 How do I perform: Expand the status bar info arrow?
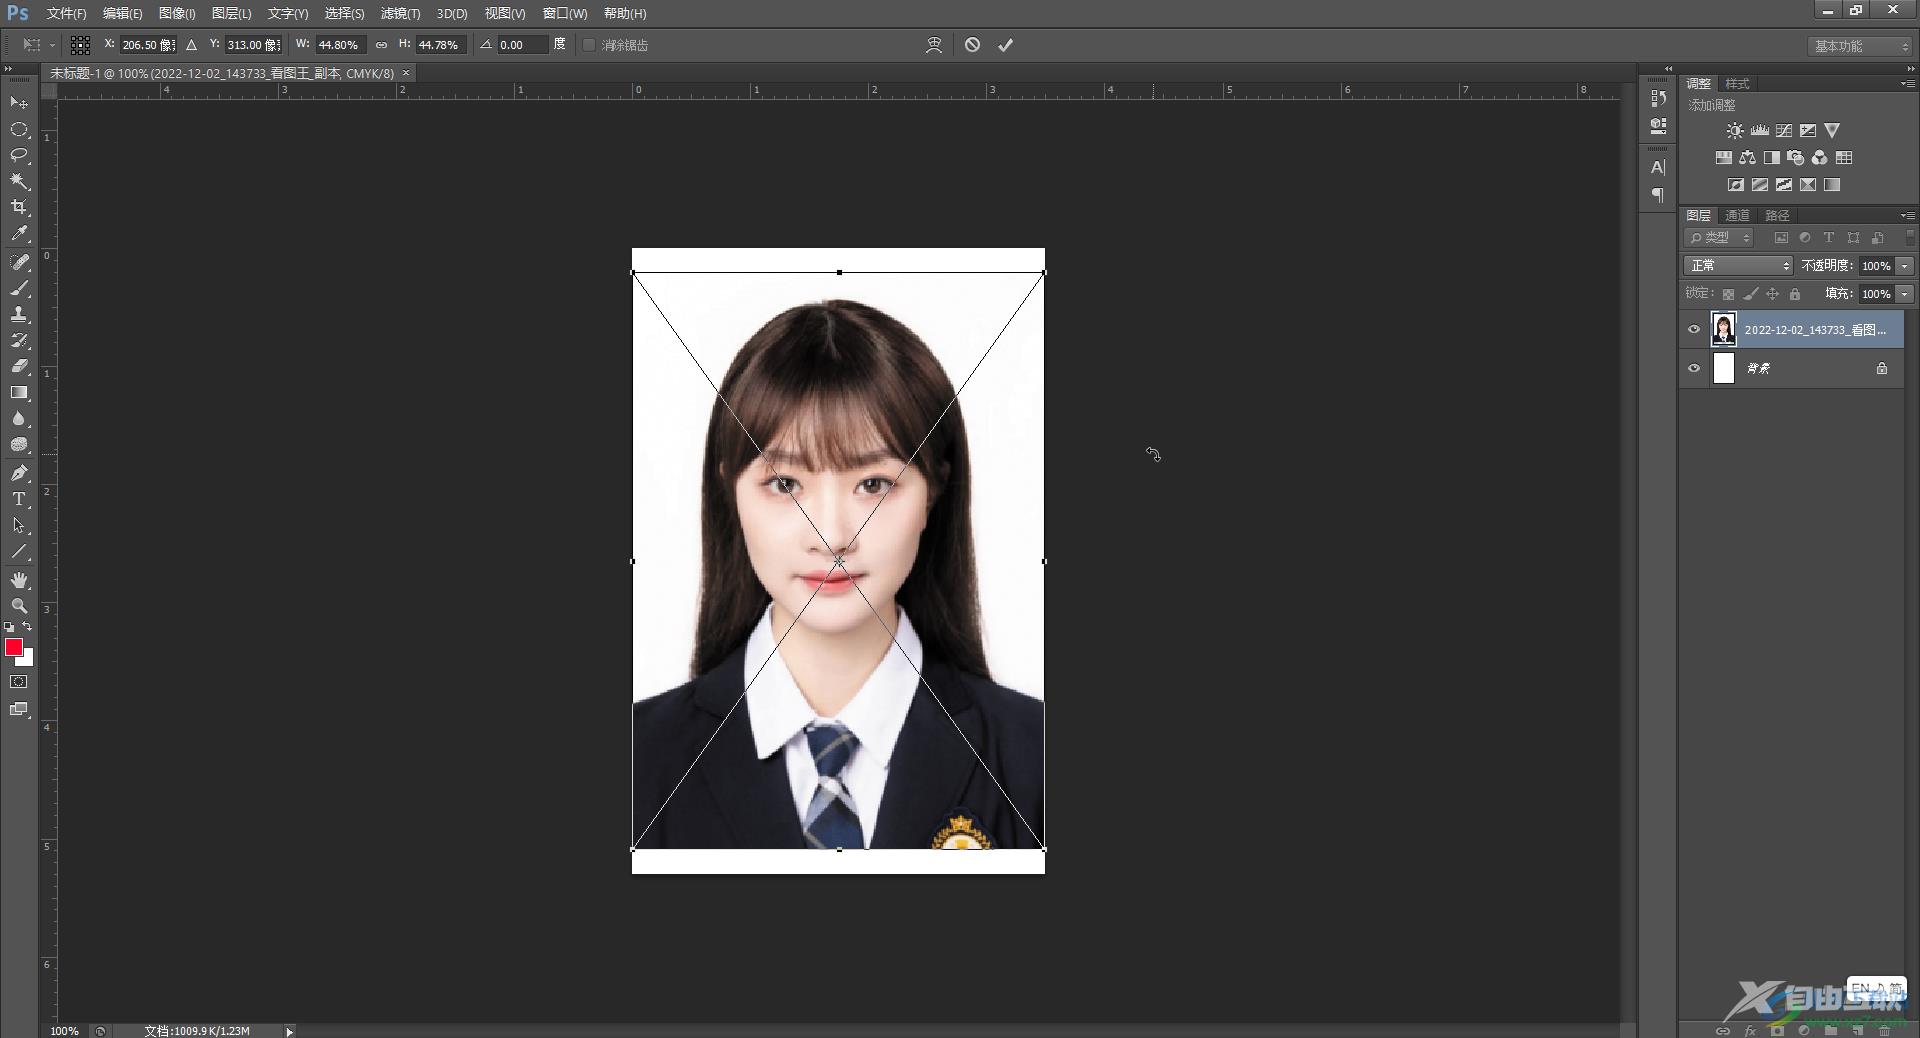click(290, 1031)
